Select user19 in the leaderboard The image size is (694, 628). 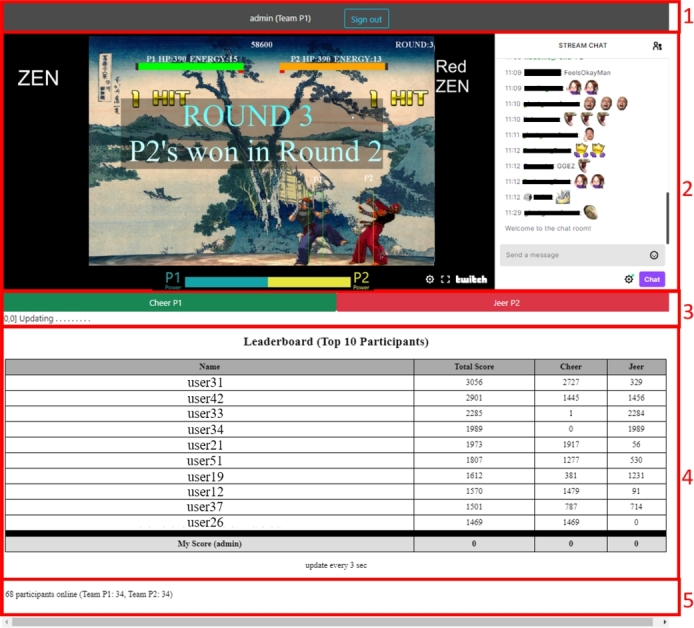(205, 477)
